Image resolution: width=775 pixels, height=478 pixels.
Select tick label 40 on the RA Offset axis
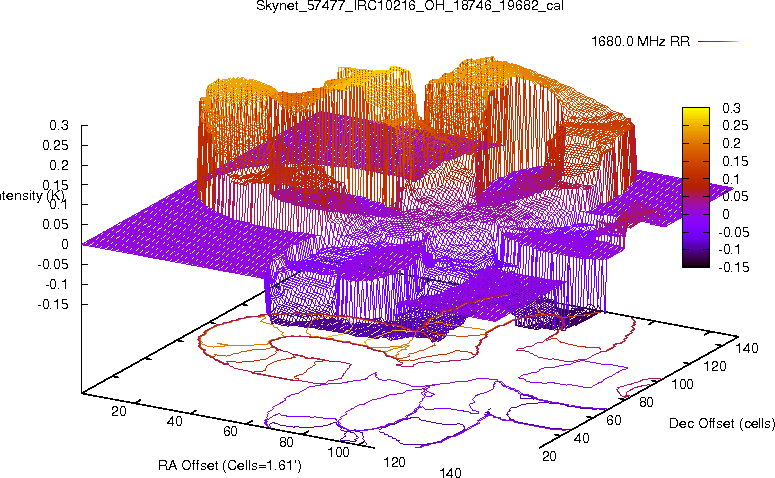pos(174,421)
